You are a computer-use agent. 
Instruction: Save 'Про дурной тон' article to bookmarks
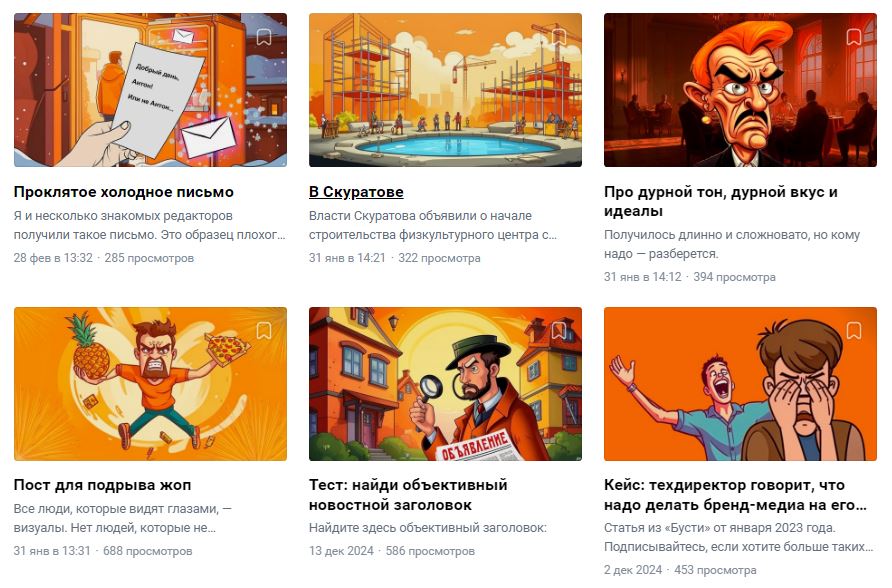click(x=853, y=38)
